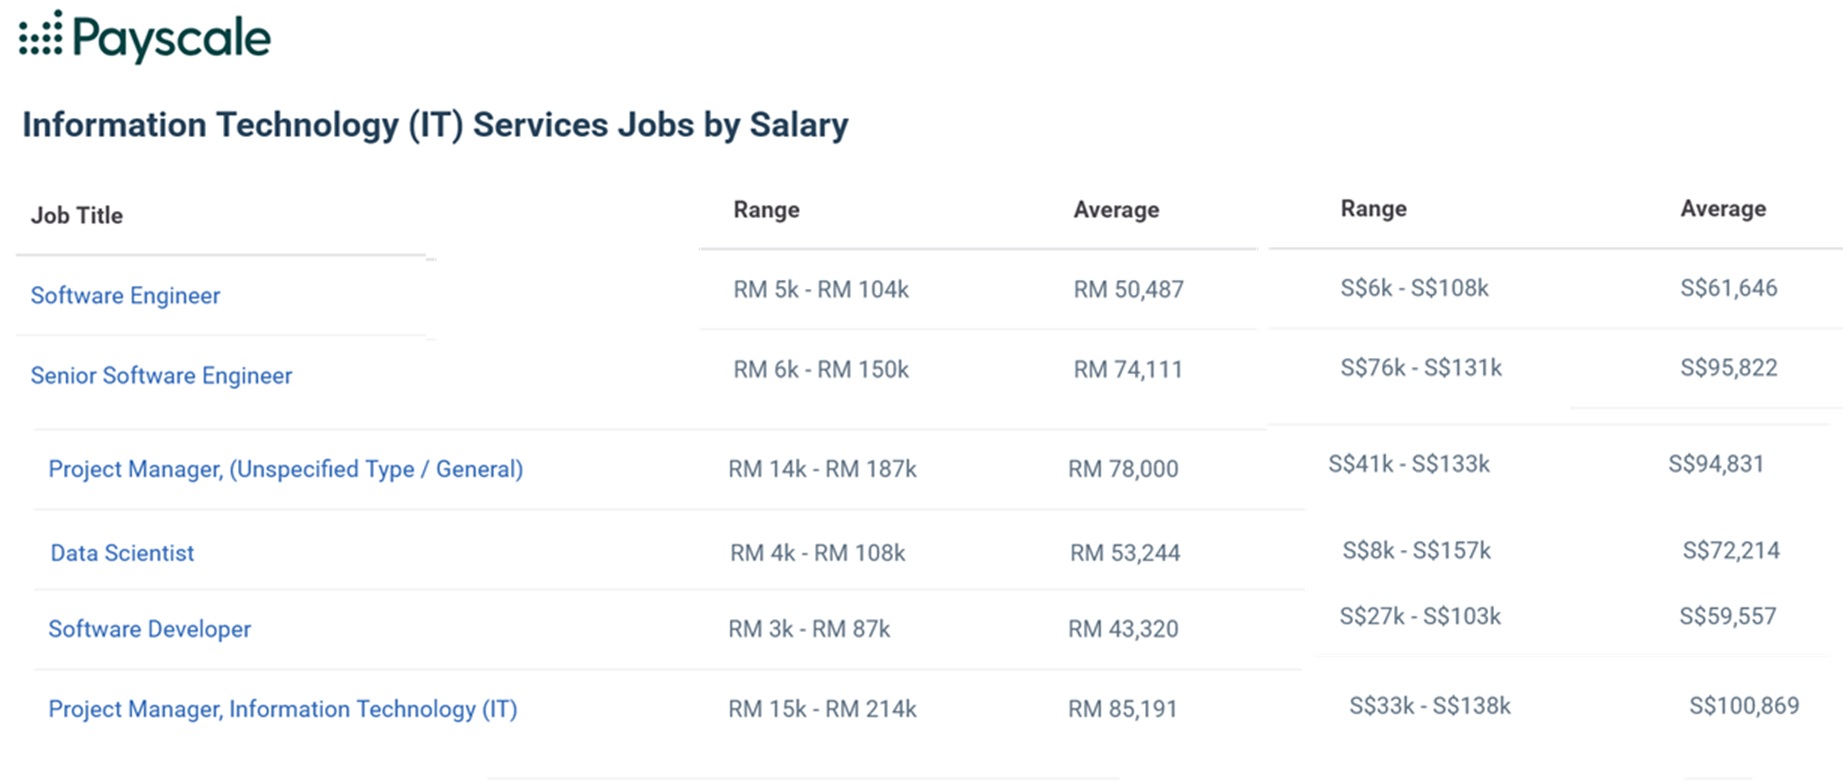The width and height of the screenshot is (1843, 783).
Task: Click Data Scientist average S$72,214
Action: click(x=1730, y=551)
